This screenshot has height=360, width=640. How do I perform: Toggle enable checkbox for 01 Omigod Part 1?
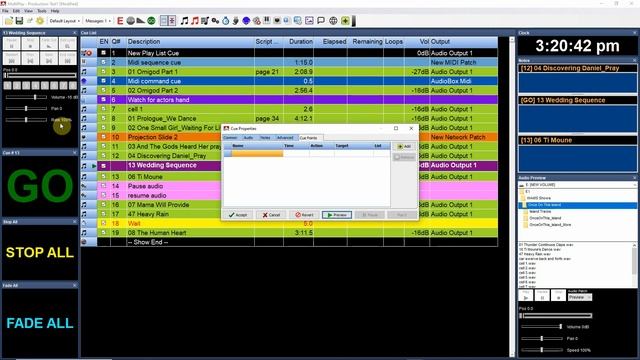pos(104,71)
